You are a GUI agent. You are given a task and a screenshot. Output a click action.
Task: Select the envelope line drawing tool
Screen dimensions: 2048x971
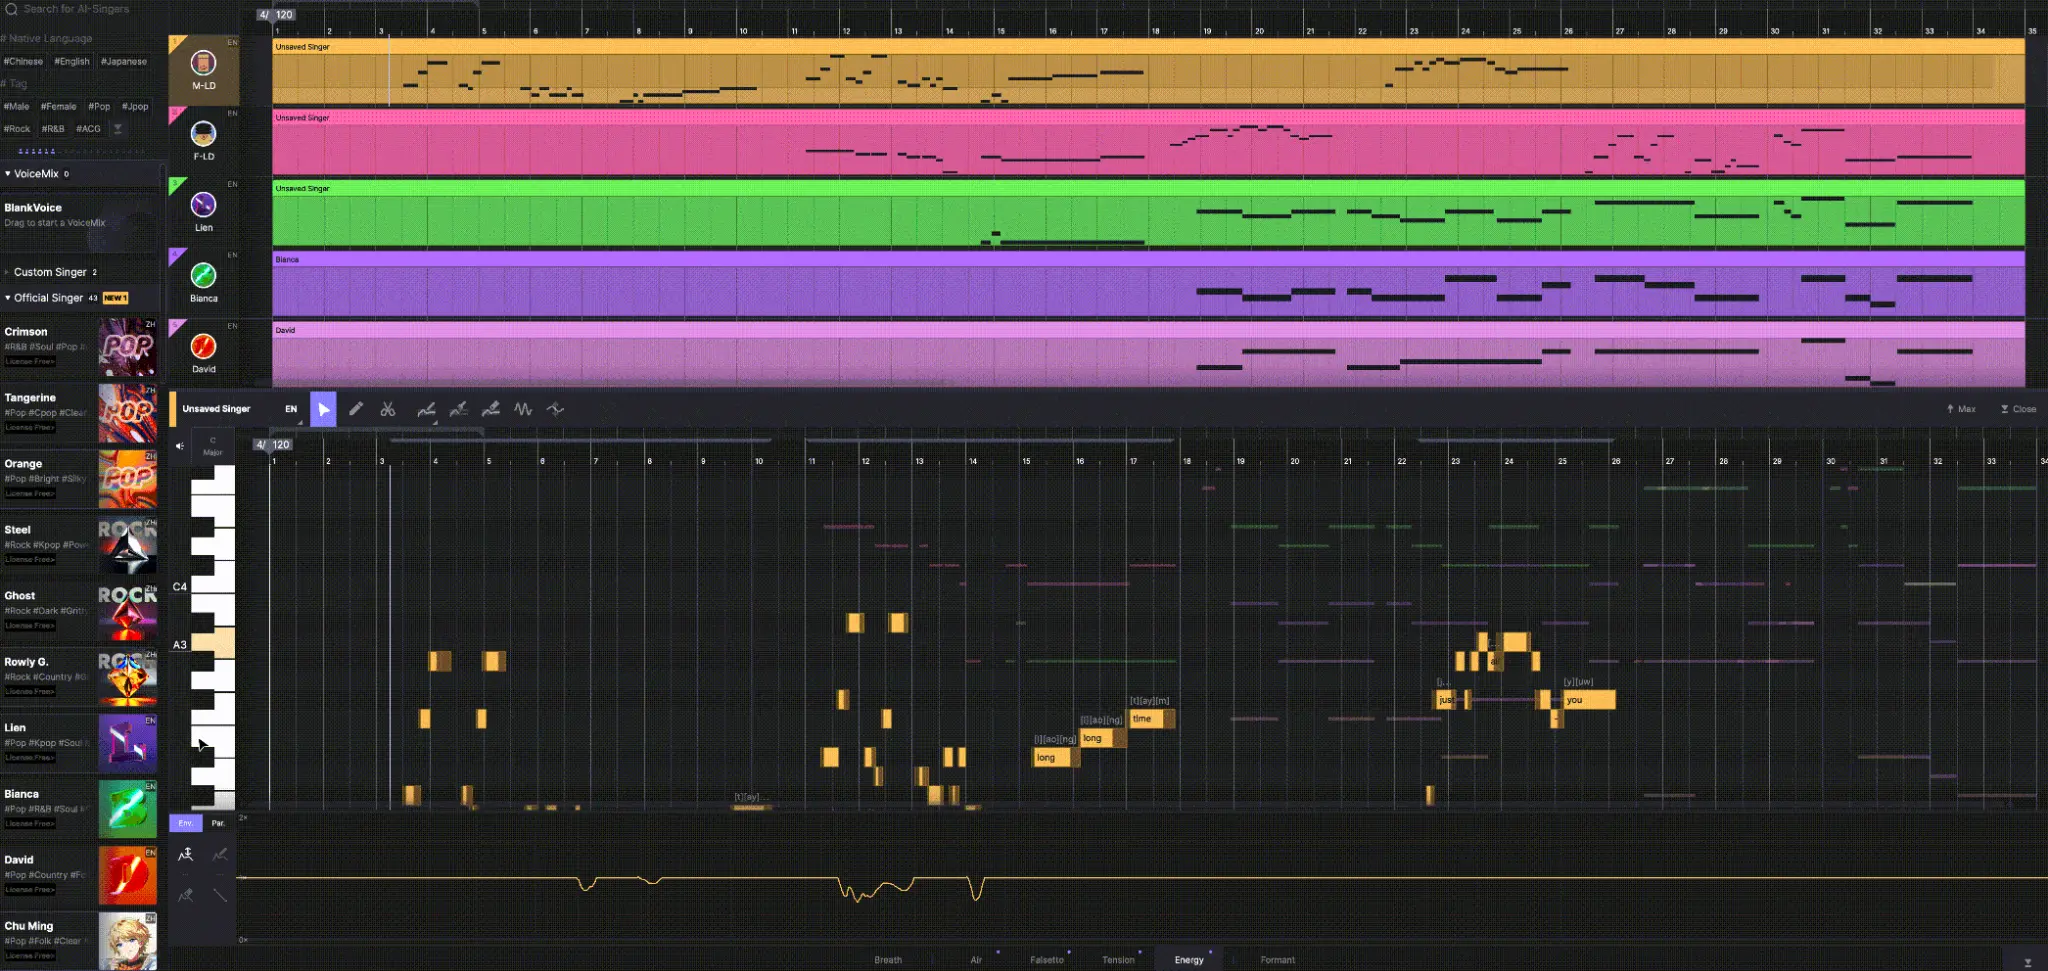[x=220, y=894]
